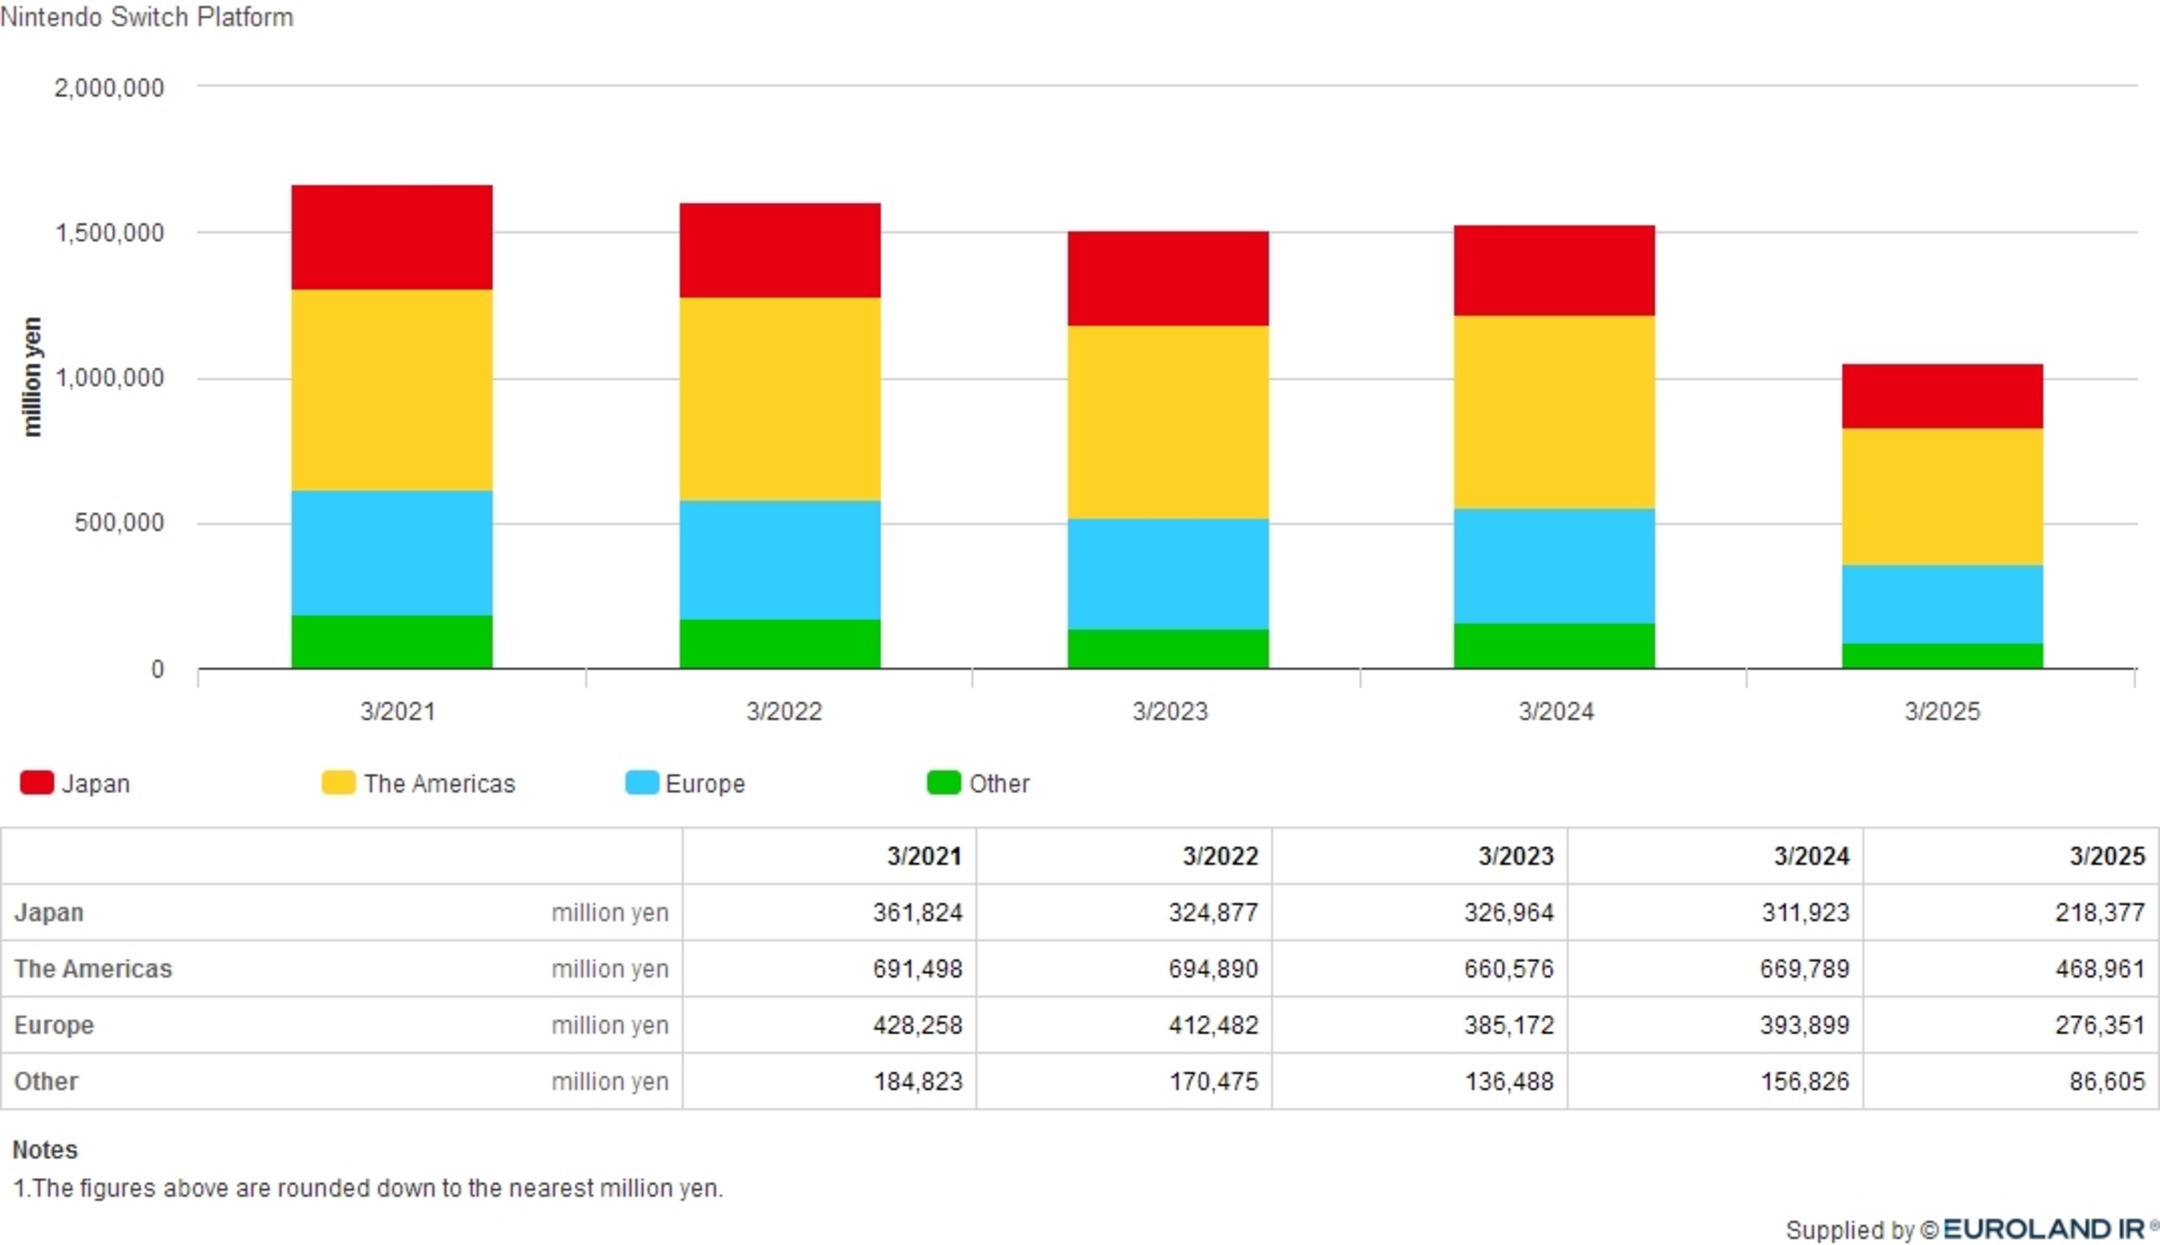Click Americas 3/2023 value 660,576
This screenshot has height=1245, width=2160.
(x=1509, y=968)
